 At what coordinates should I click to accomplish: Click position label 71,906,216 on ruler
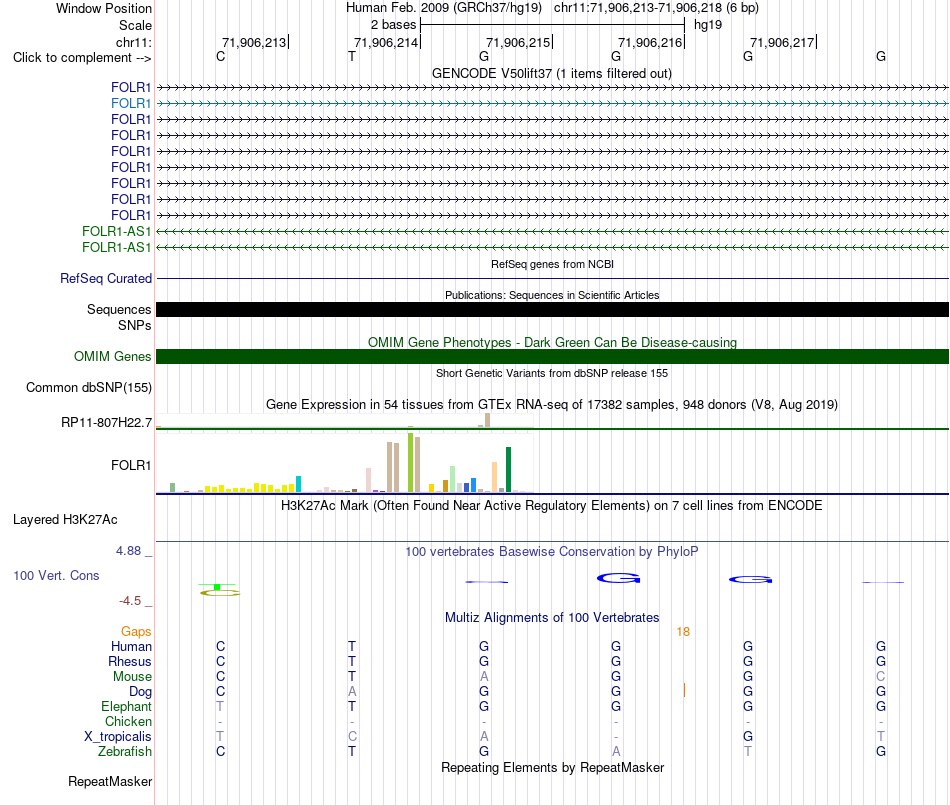tap(650, 42)
